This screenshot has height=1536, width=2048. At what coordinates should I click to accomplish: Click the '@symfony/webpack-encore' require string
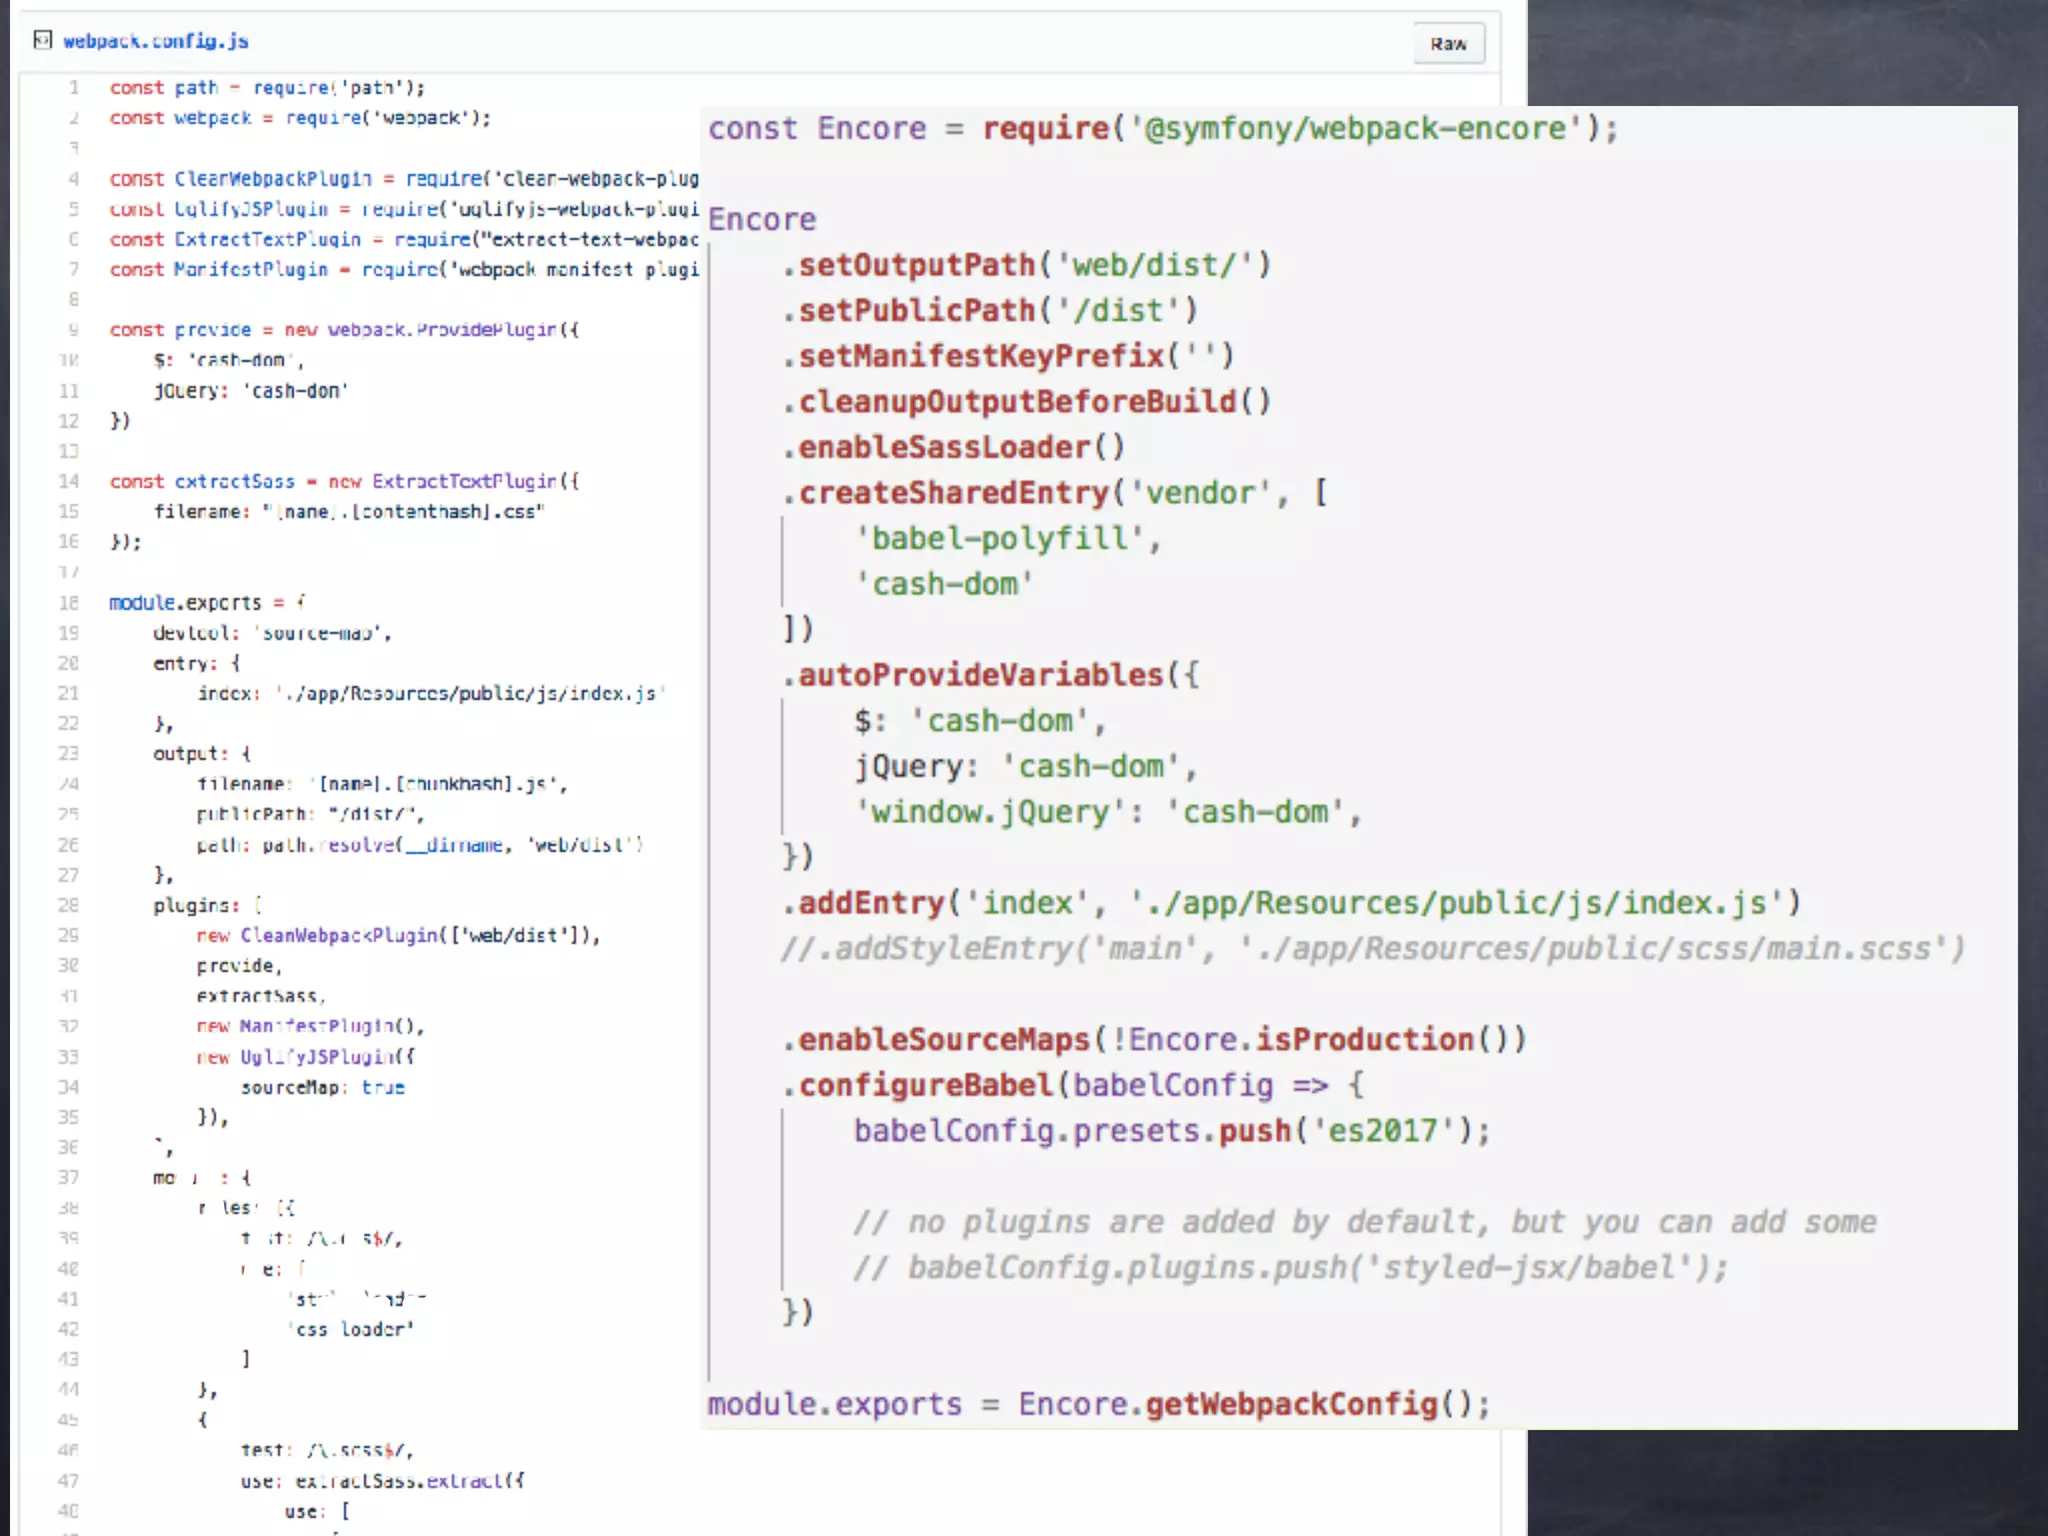1354,129
